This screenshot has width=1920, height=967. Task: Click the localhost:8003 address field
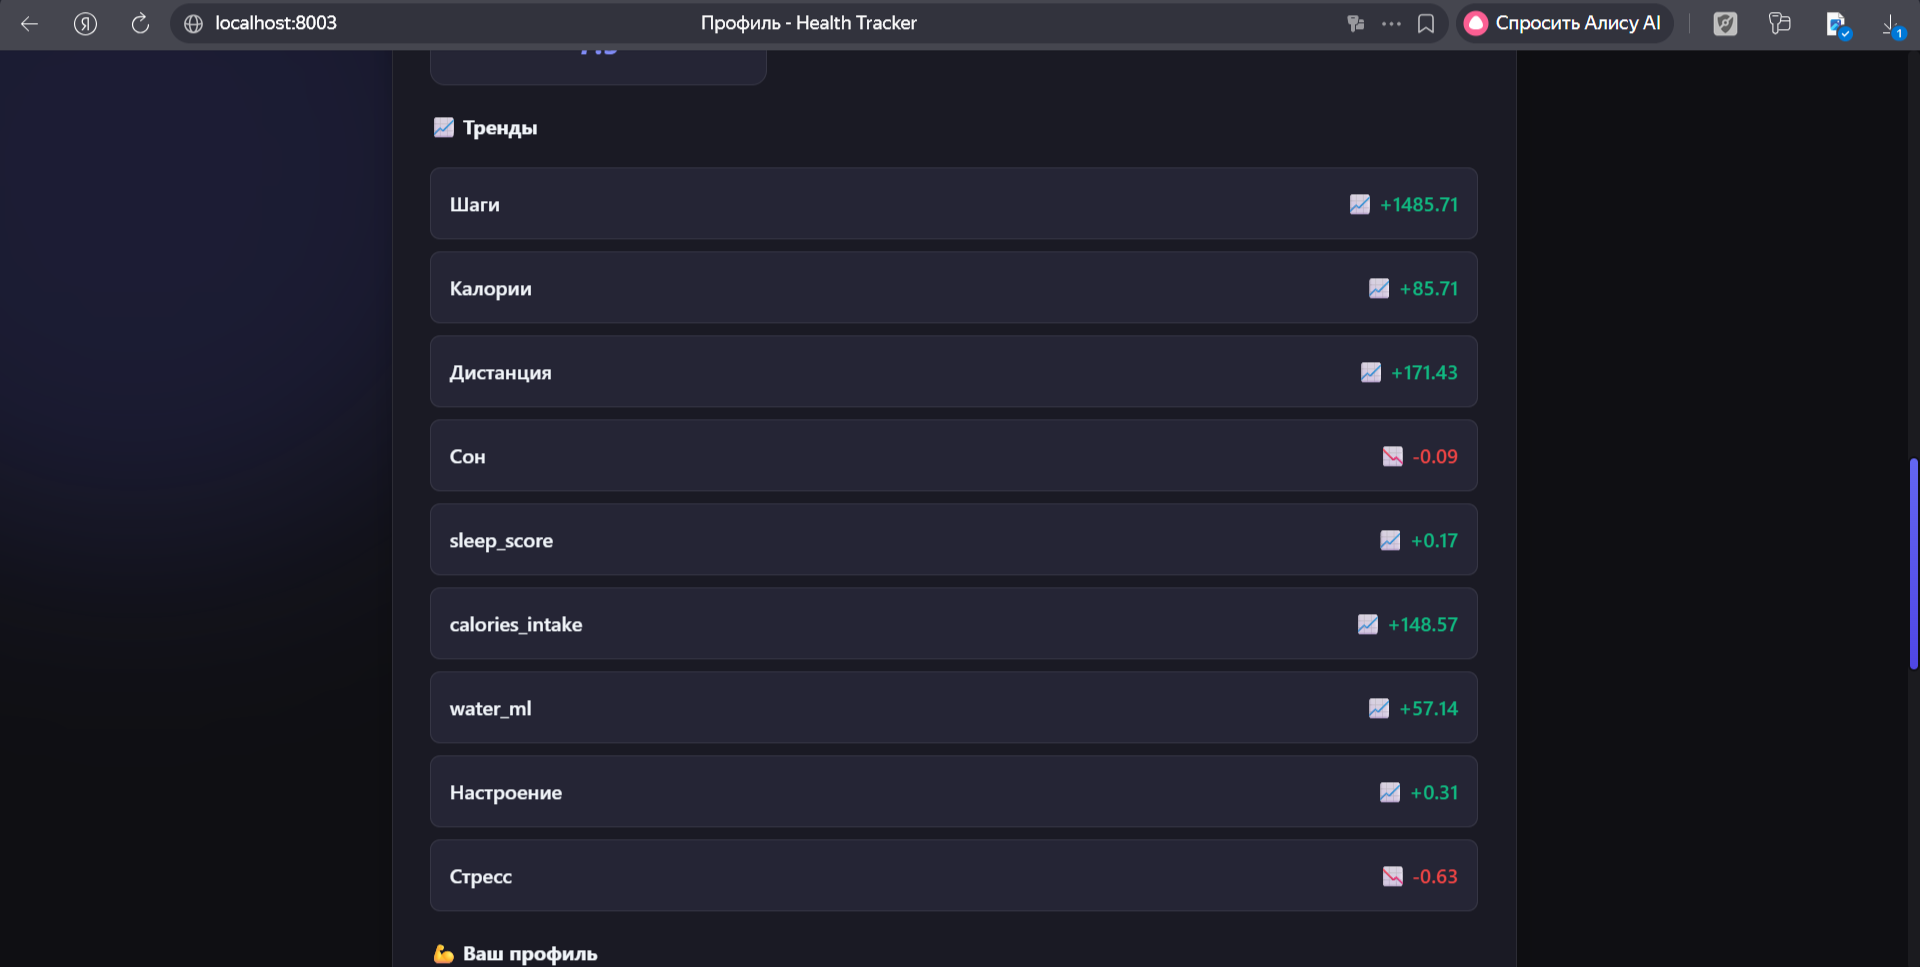pyautogui.click(x=276, y=23)
